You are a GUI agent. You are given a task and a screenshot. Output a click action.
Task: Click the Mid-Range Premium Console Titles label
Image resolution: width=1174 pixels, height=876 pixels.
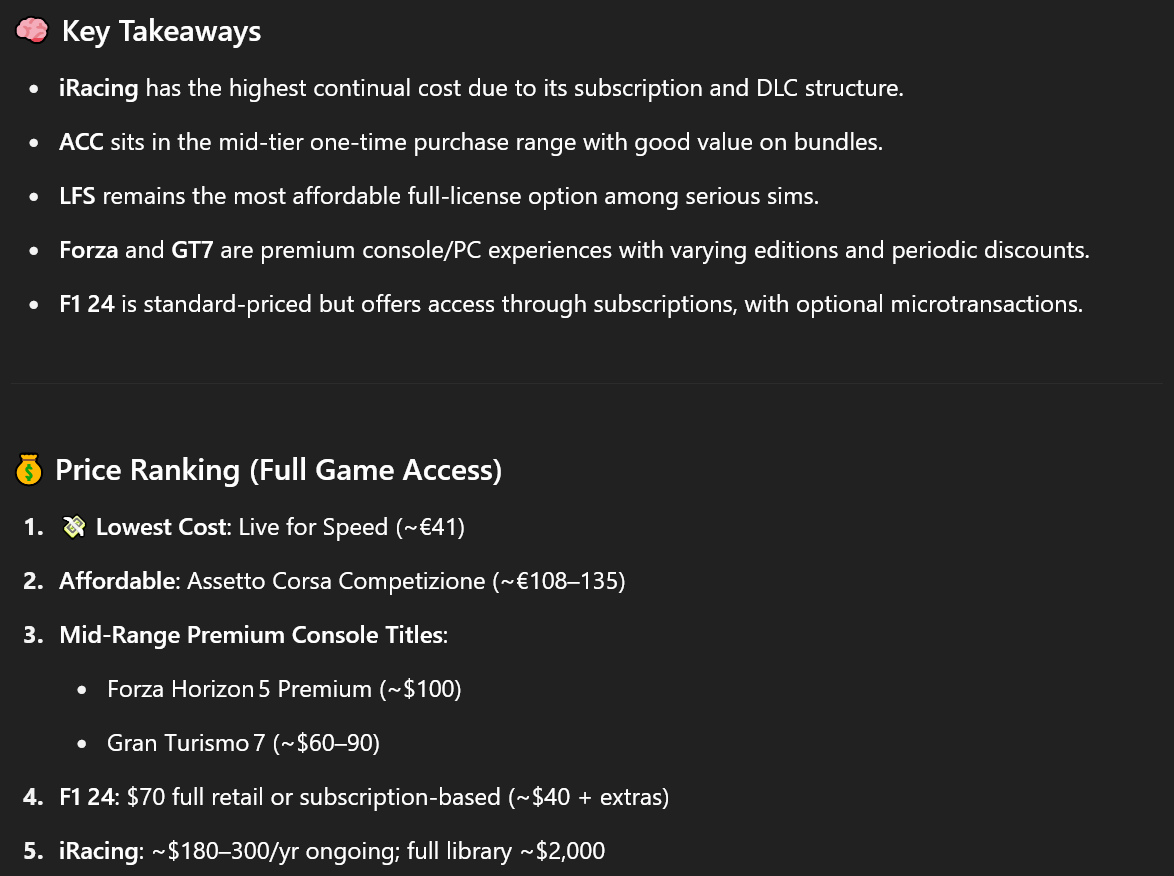252,635
